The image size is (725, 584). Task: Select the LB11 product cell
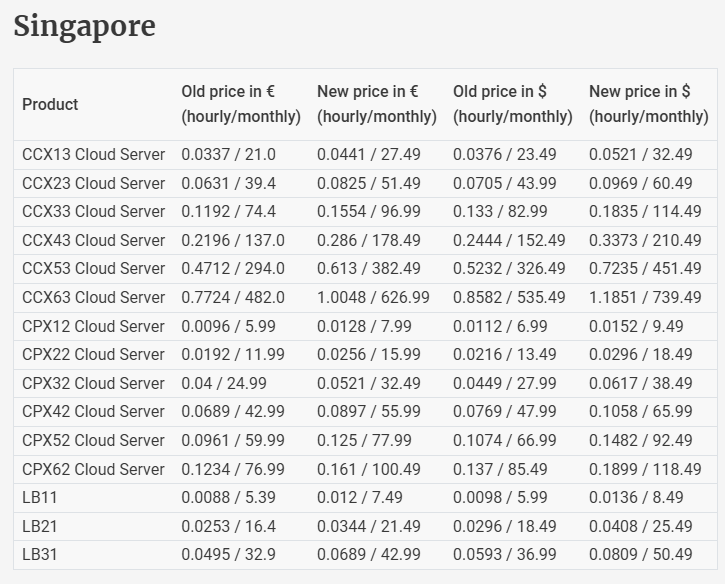[x=40, y=497]
